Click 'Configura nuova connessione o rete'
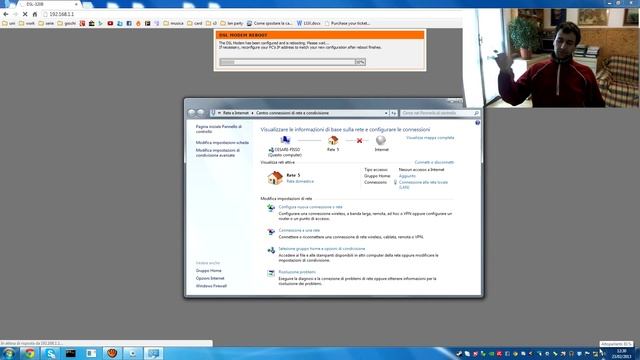The height and width of the screenshot is (360, 640). tap(310, 207)
